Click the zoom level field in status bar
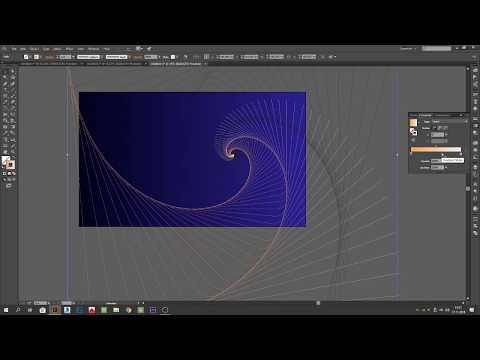This screenshot has height=360, width=480. click(x=41, y=303)
